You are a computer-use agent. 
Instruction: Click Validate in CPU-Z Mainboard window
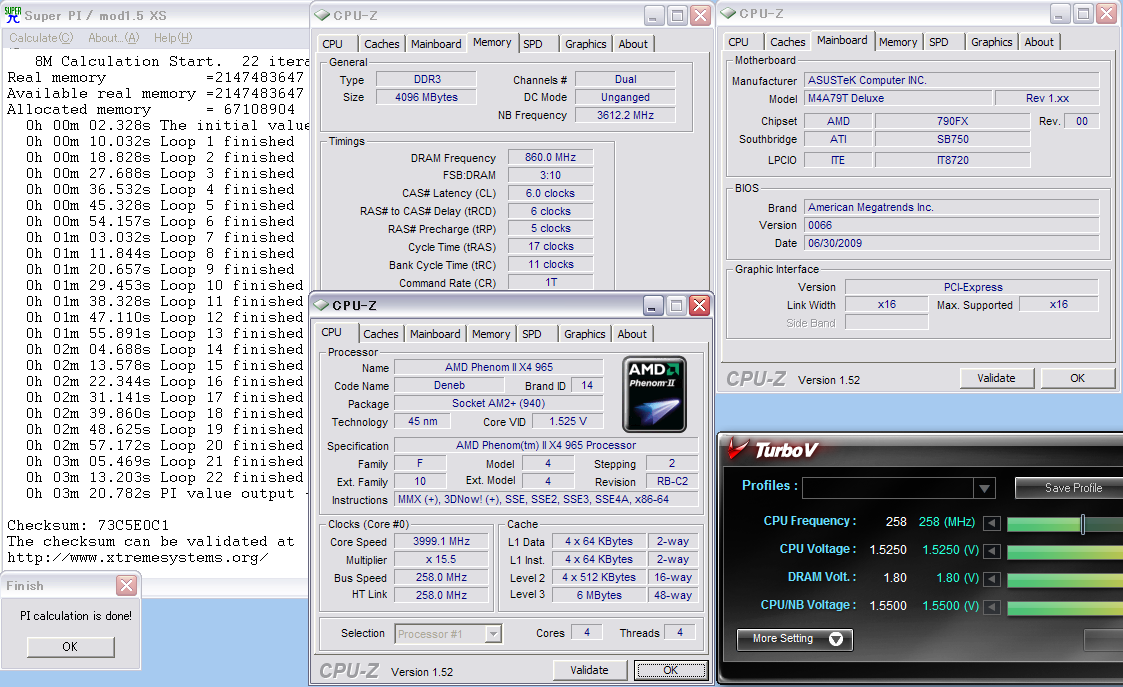tap(996, 378)
